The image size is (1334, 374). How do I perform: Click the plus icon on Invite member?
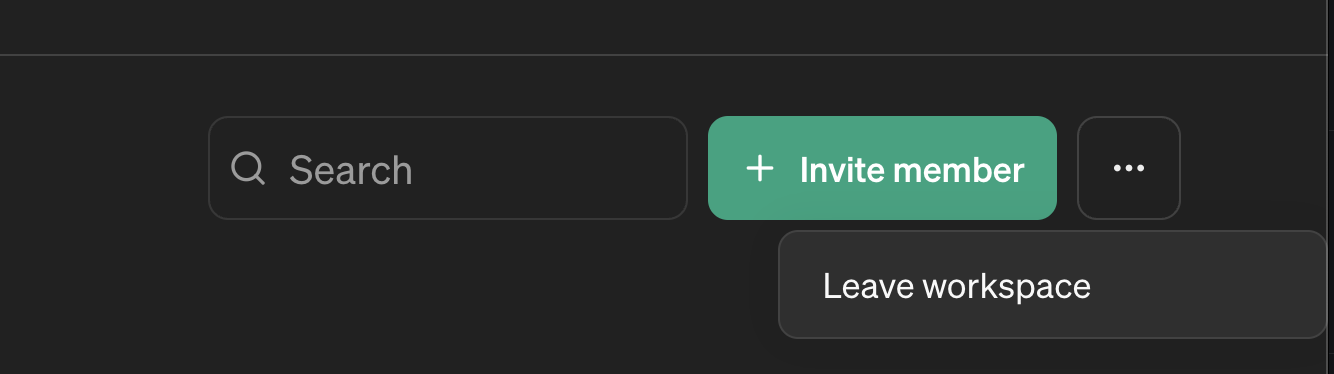(760, 168)
